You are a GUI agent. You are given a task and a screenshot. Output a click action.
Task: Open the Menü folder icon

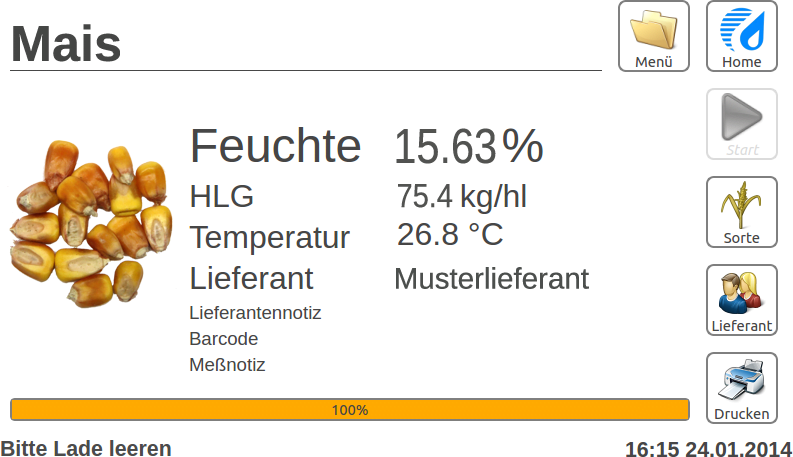coord(653,36)
